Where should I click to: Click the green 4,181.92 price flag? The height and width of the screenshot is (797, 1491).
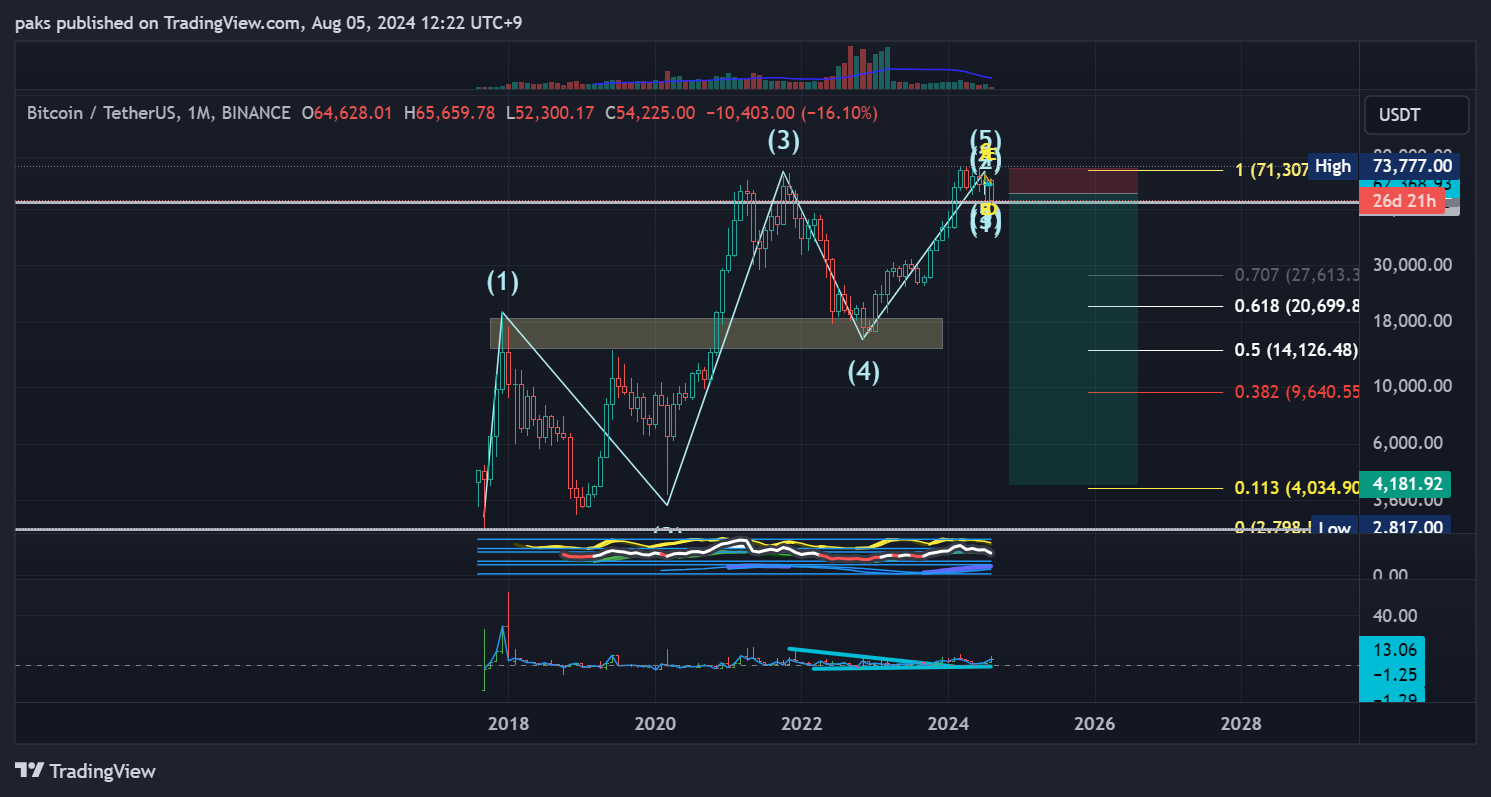(x=1406, y=483)
